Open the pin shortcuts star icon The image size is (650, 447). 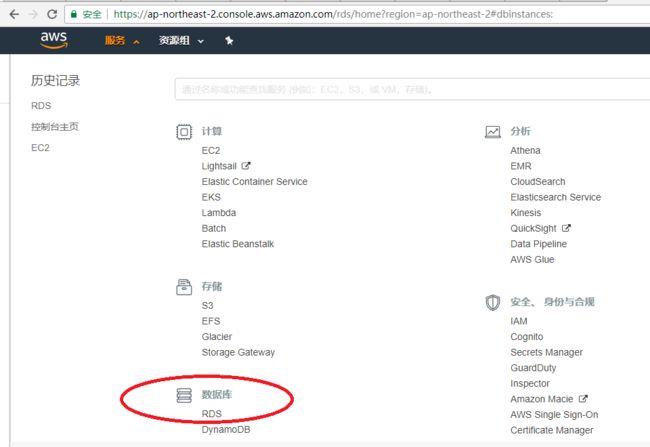click(x=229, y=41)
